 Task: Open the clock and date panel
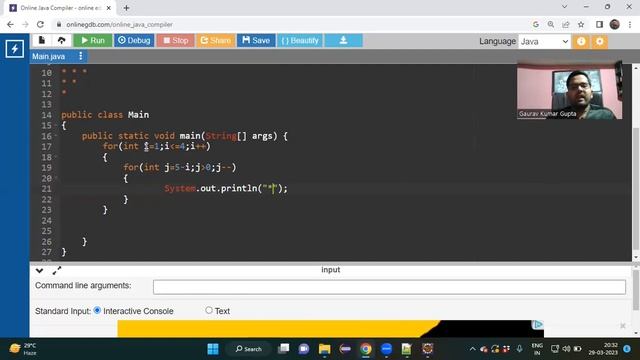click(602, 349)
